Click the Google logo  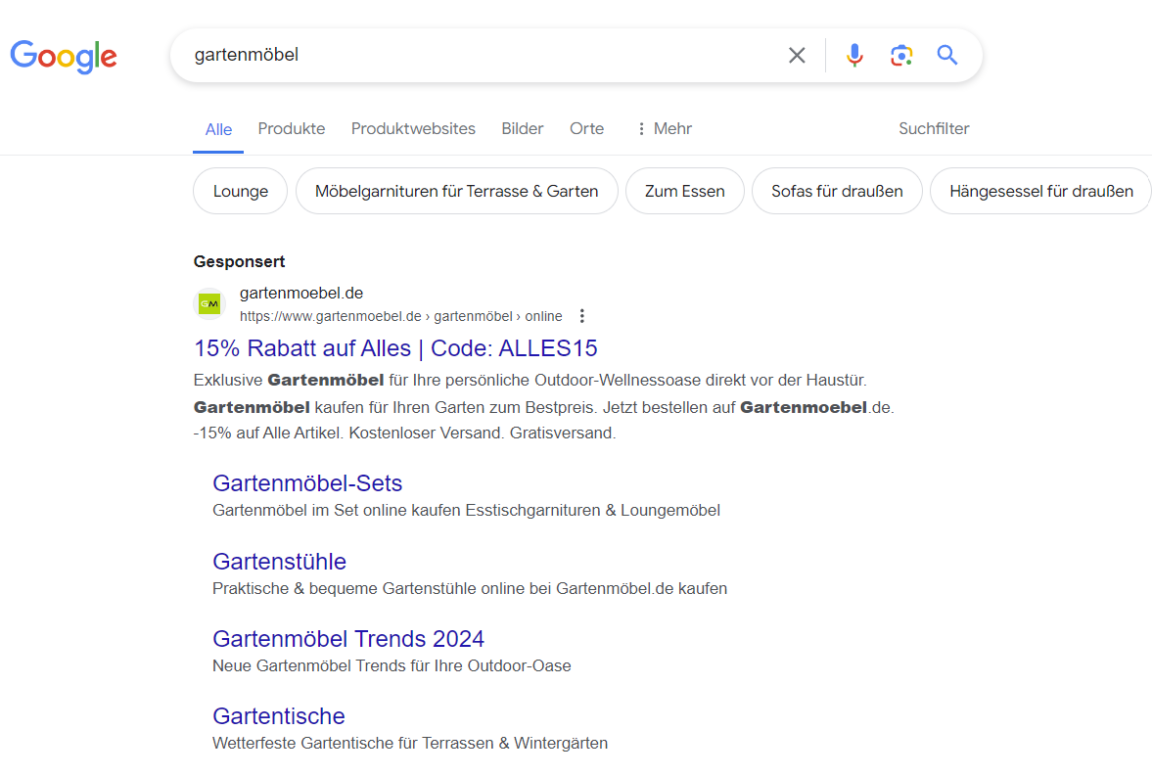point(63,56)
